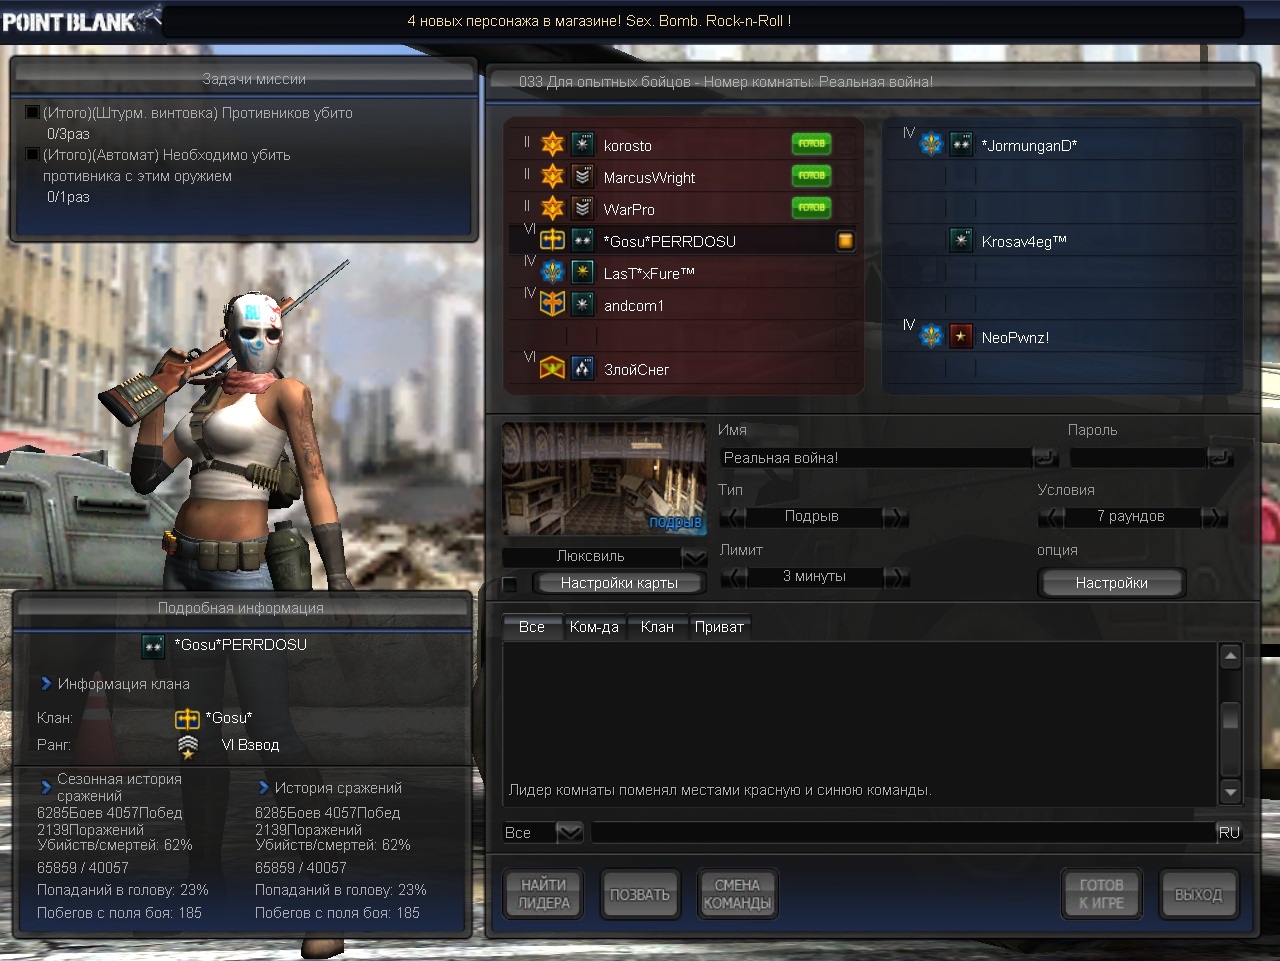Switch to the Клан chat tab
1280x961 pixels.
(657, 627)
